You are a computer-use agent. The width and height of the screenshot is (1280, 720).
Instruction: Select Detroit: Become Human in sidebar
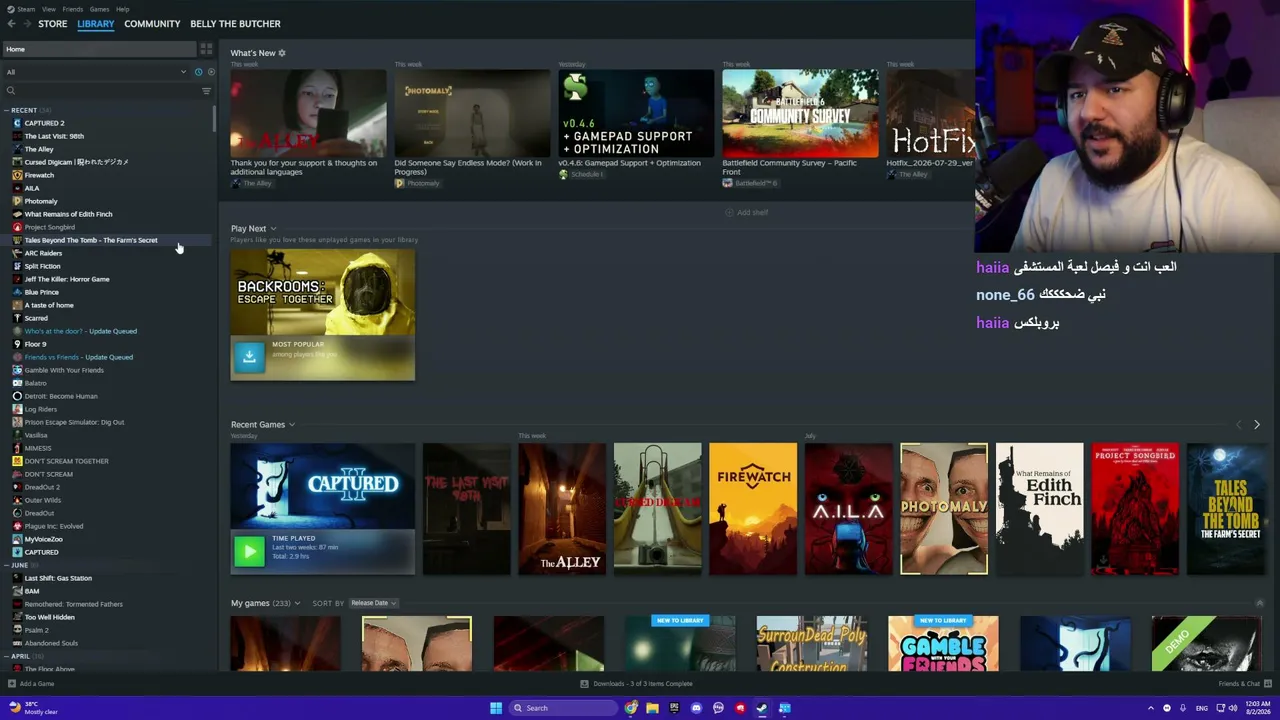[60, 396]
